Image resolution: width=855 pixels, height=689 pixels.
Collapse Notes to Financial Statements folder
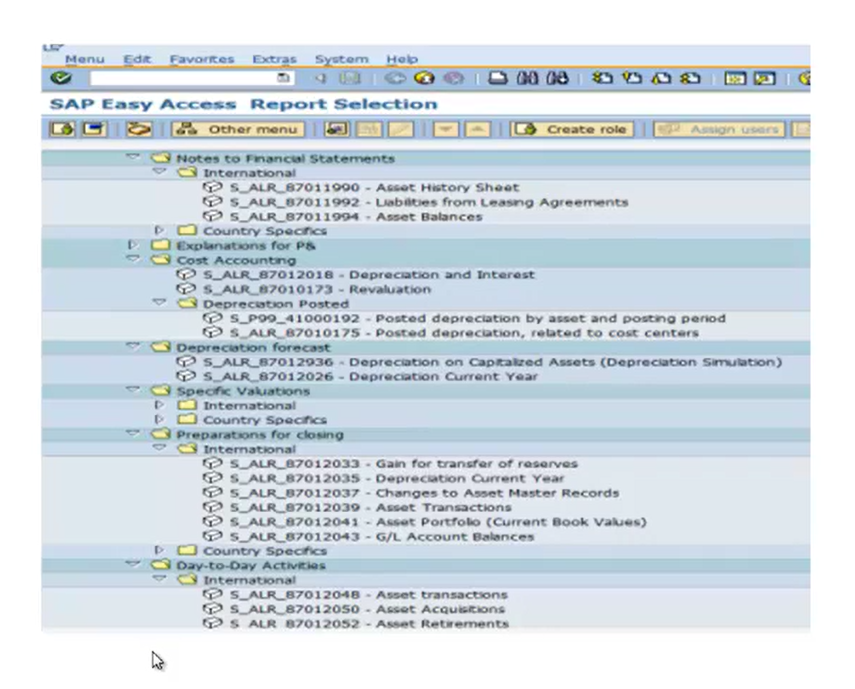(x=133, y=157)
